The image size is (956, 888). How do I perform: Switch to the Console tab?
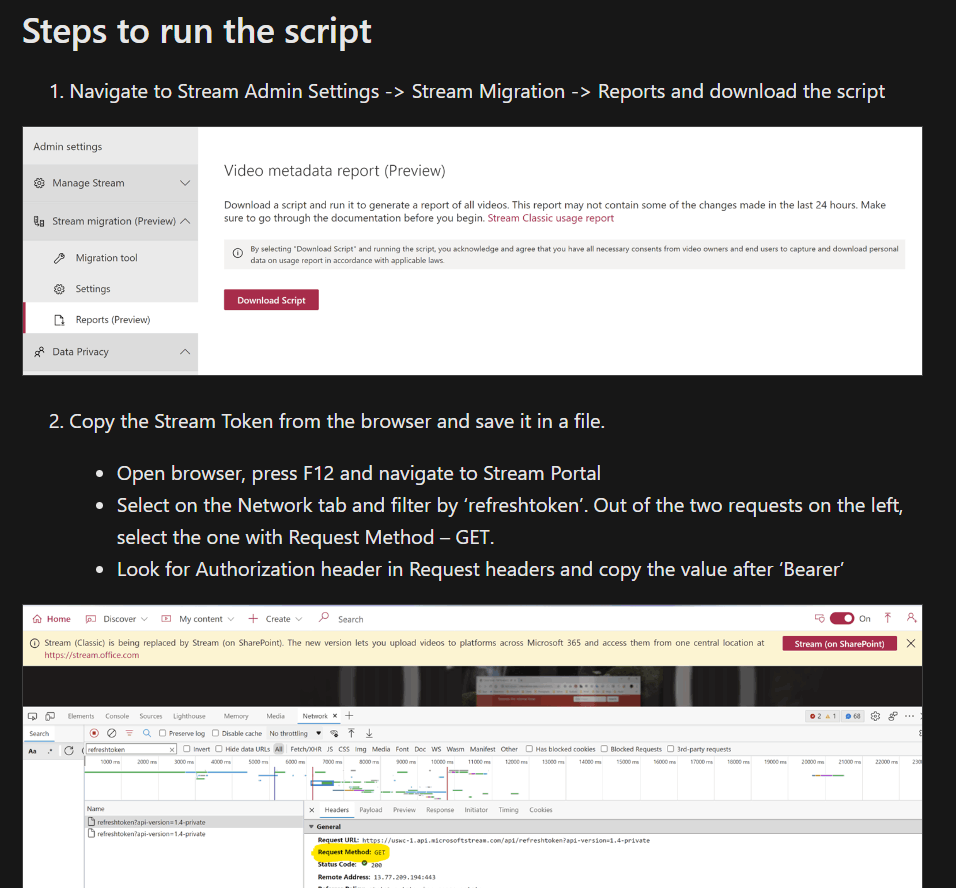tap(117, 716)
